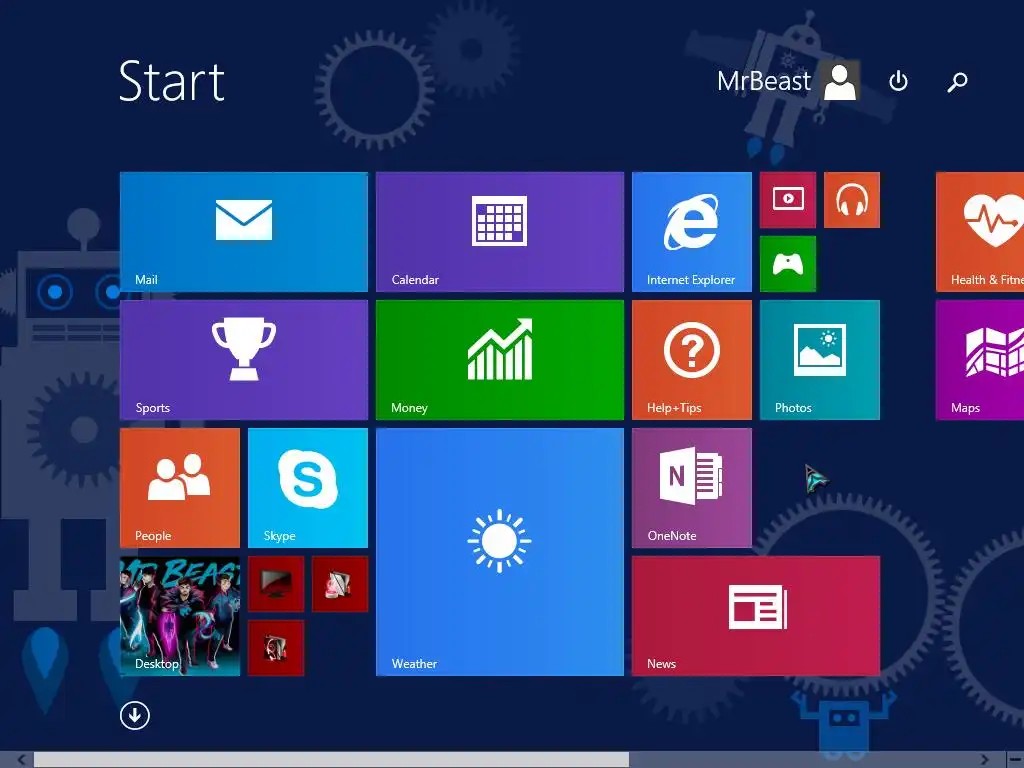The width and height of the screenshot is (1024, 768).
Task: Open the small Video tile
Action: [x=788, y=200]
